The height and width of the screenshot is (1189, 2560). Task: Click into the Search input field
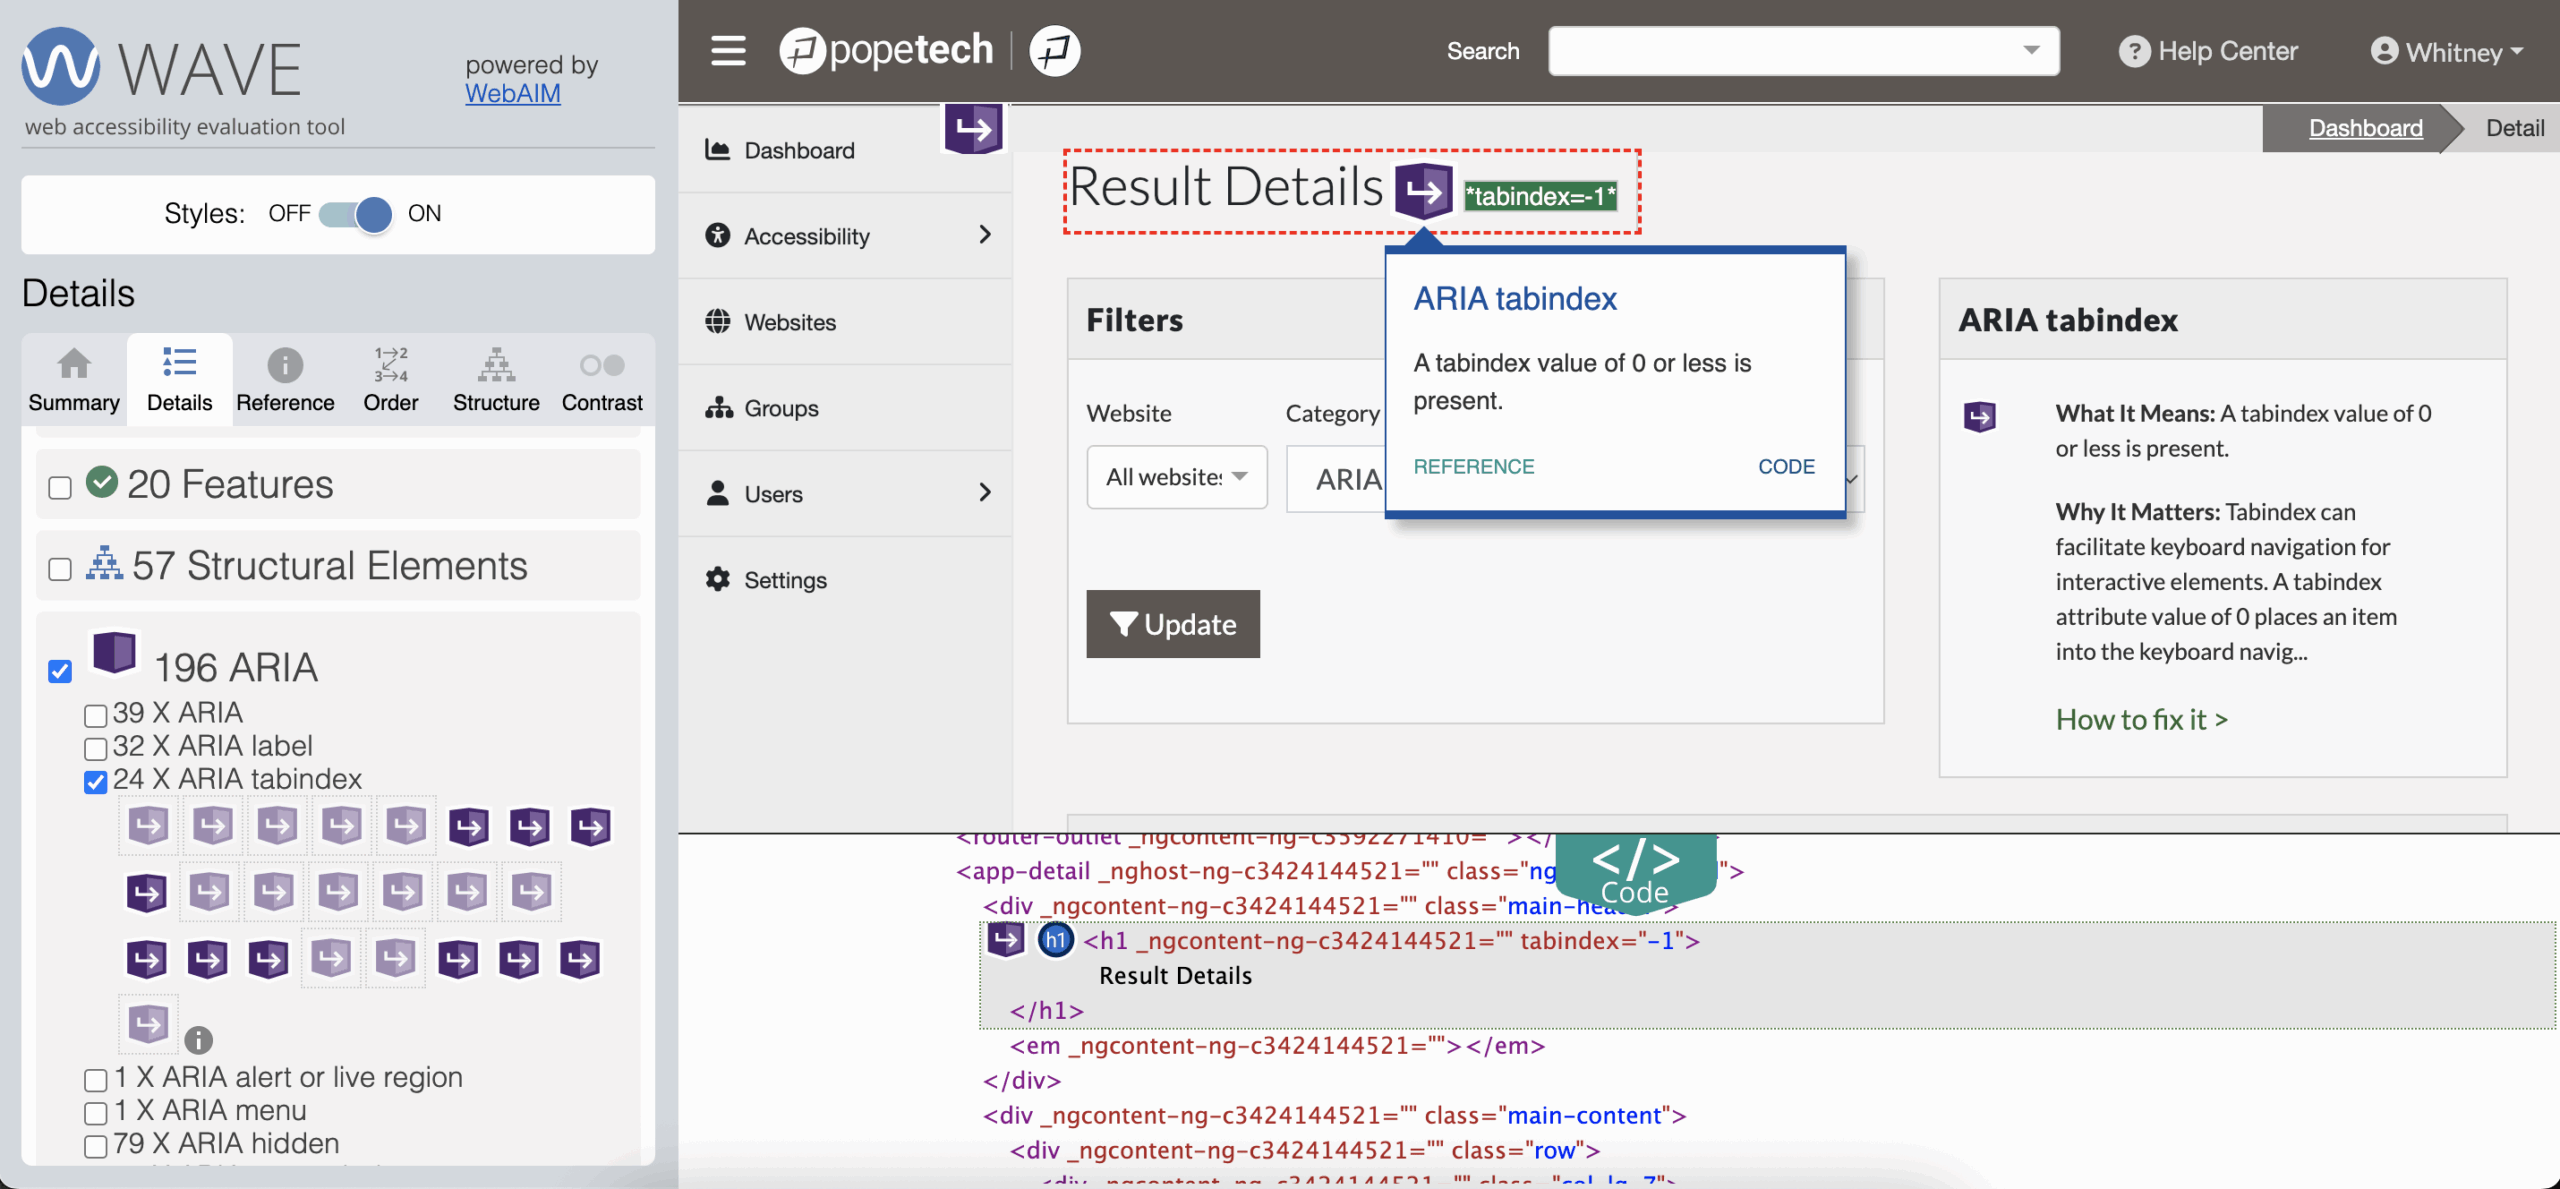tap(1780, 51)
